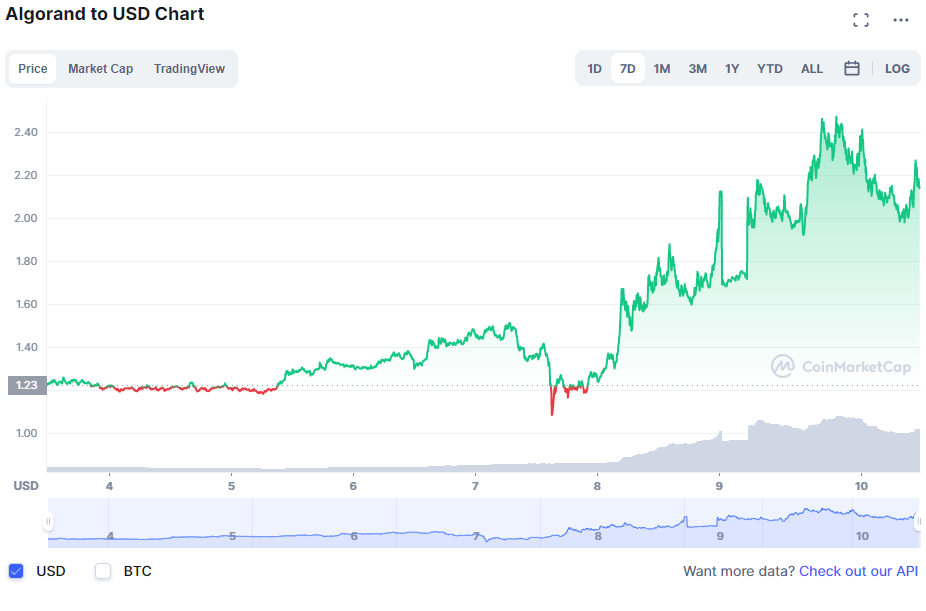
Task: Set chart range to 1D
Action: tap(594, 68)
